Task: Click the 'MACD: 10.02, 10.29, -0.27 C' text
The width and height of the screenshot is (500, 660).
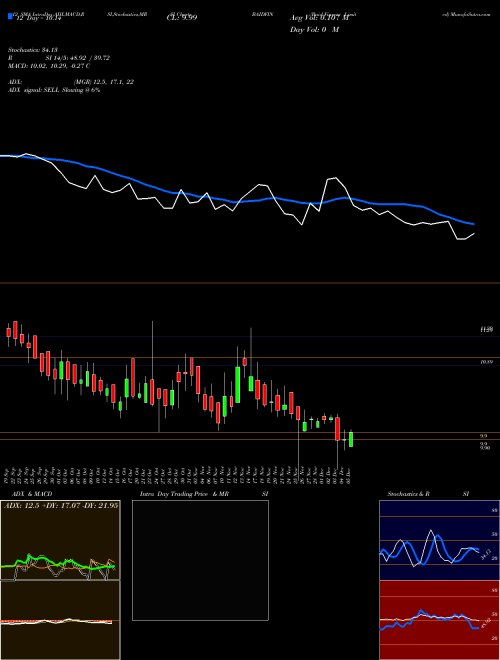Action: pos(49,66)
